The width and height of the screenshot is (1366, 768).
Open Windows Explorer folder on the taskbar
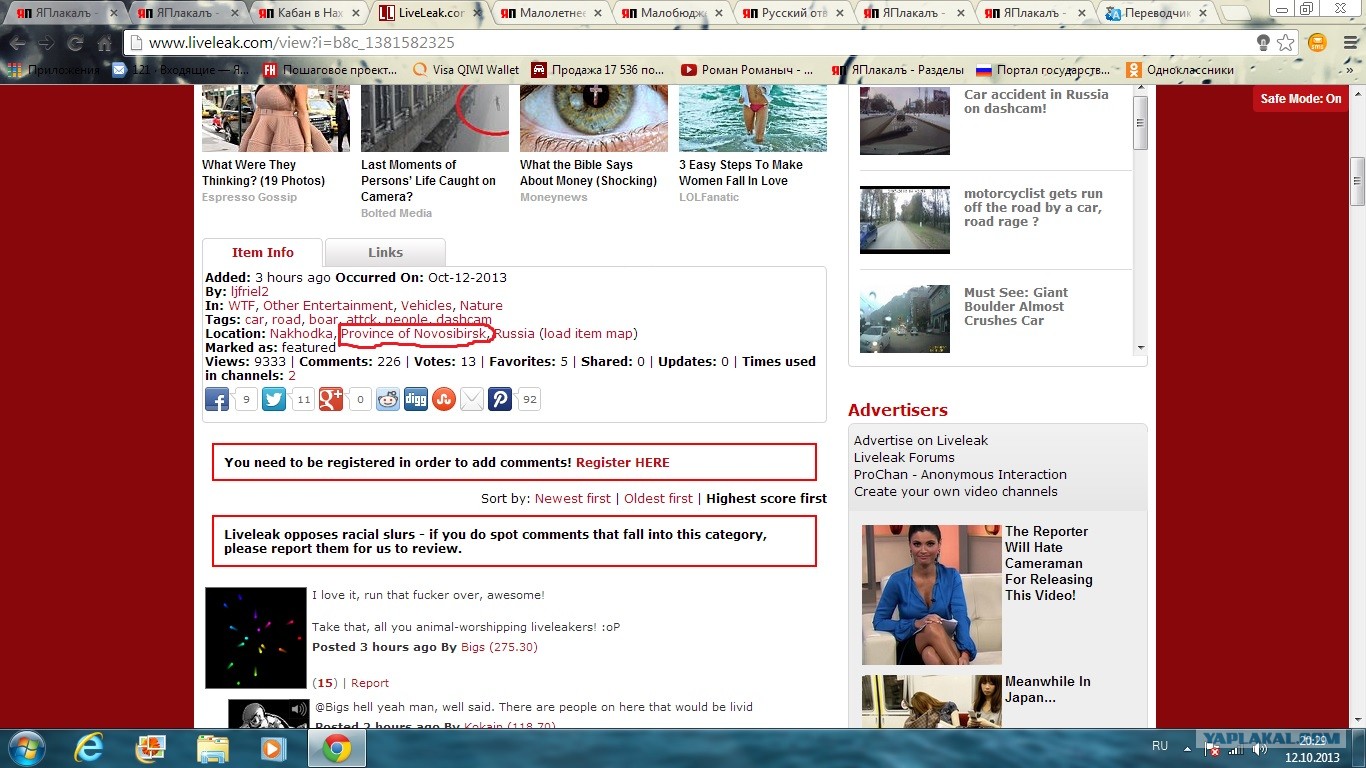(213, 748)
